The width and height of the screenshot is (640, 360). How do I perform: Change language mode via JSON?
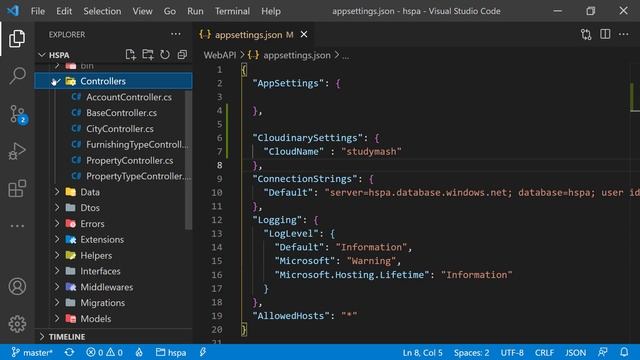pos(576,352)
